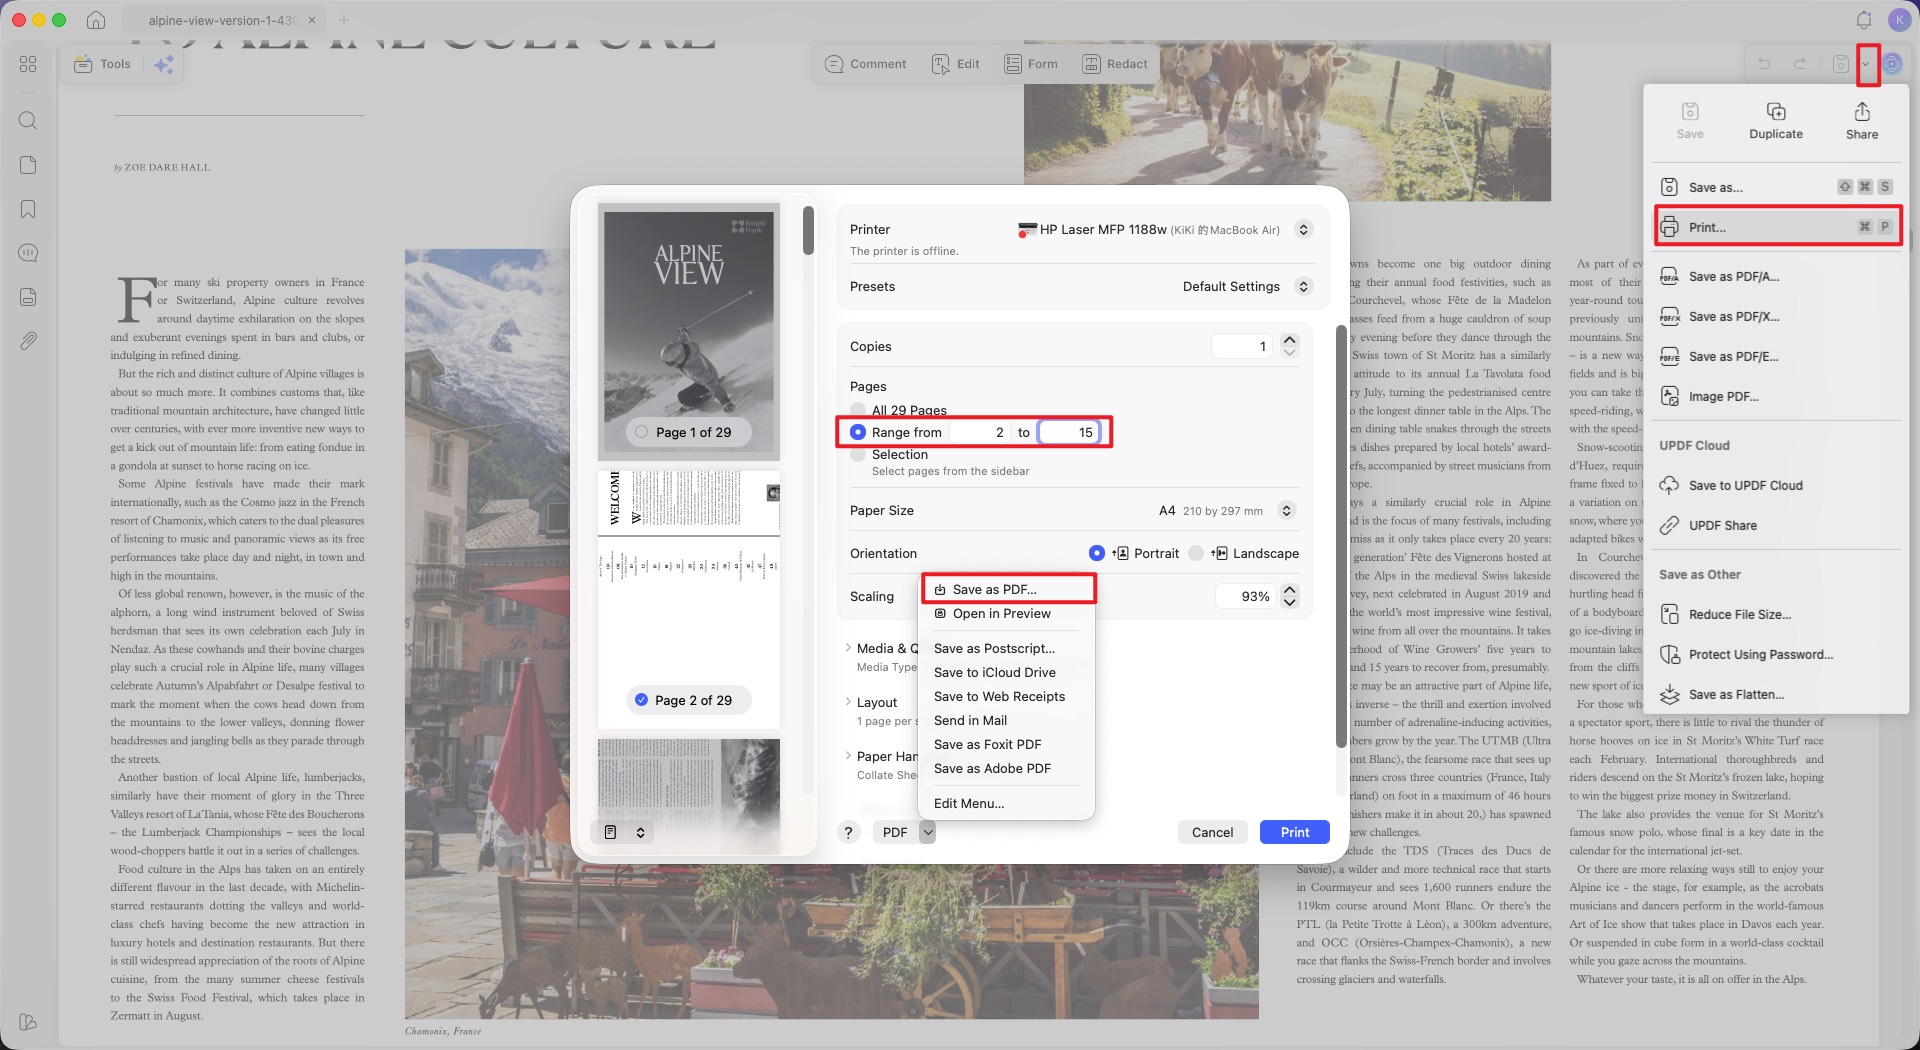
Task: Select Landscape orientation
Action: (x=1196, y=554)
